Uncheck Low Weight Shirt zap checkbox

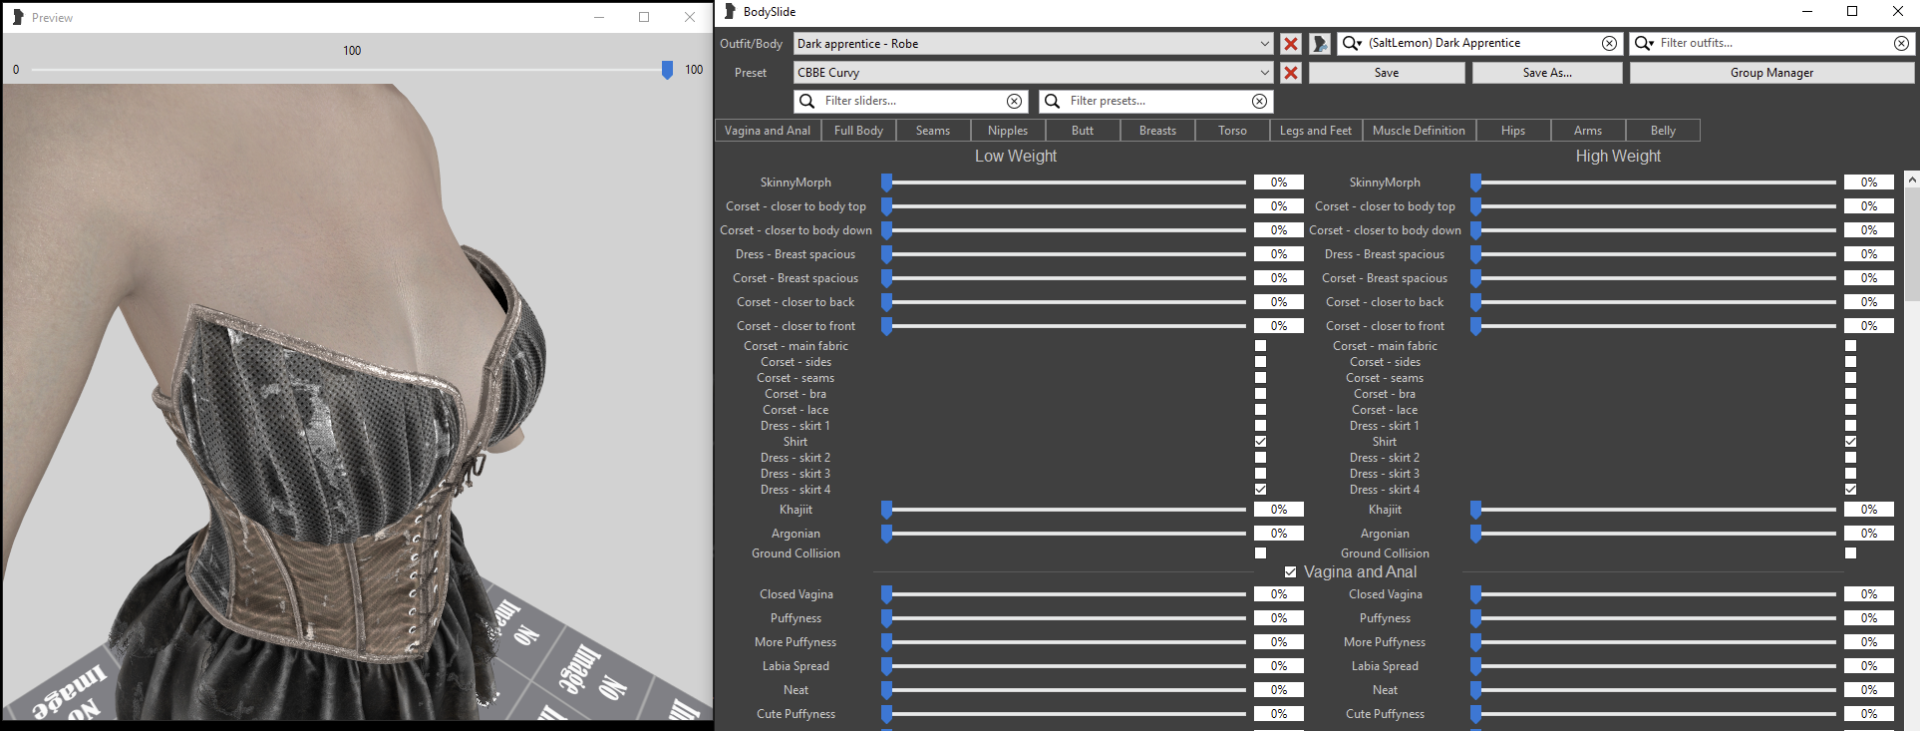tap(1260, 442)
